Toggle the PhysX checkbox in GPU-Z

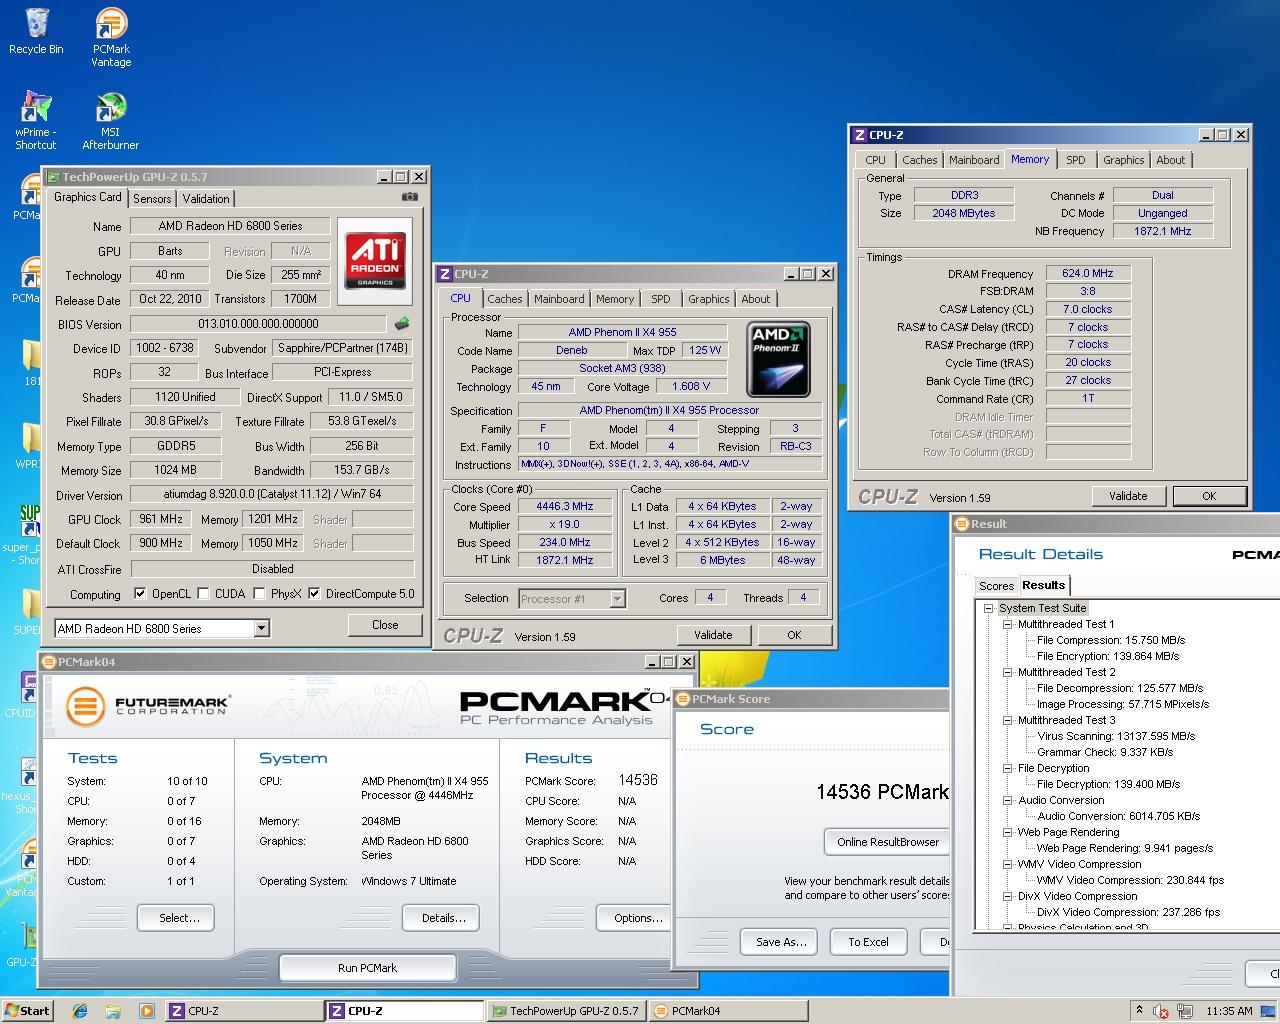click(x=259, y=593)
